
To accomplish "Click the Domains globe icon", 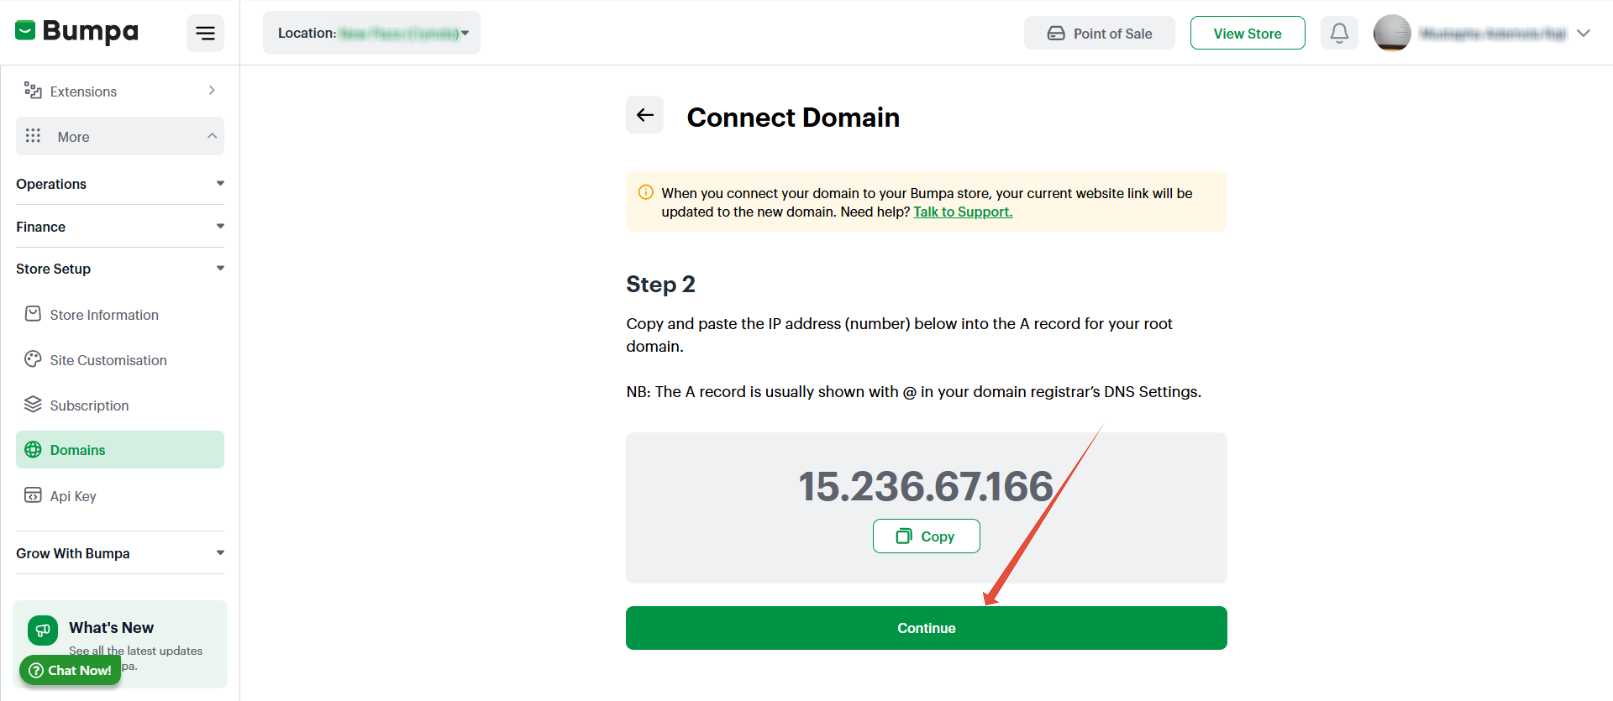I will (33, 450).
